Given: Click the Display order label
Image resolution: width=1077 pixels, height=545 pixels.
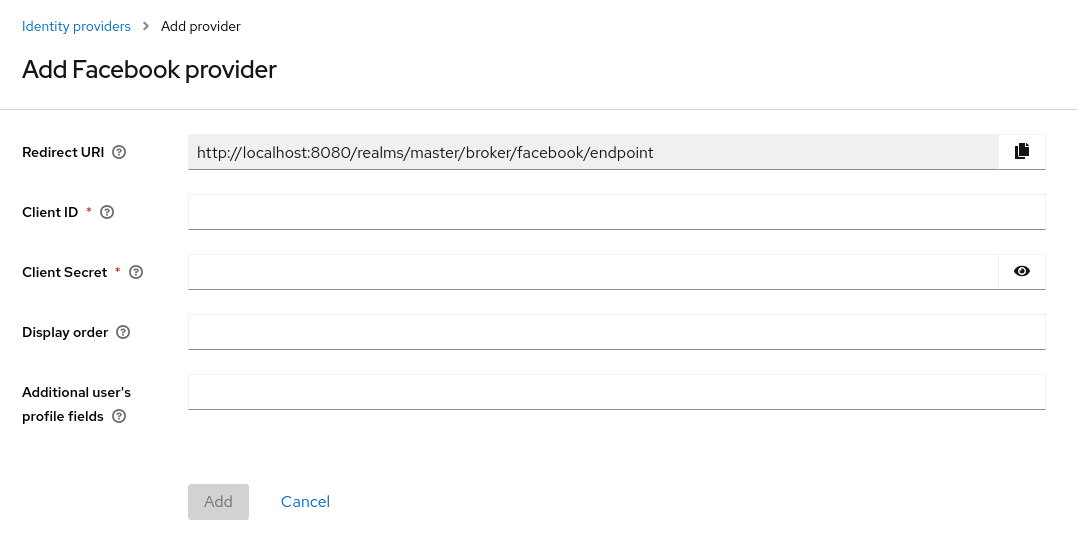Looking at the screenshot, I should pos(65,332).
